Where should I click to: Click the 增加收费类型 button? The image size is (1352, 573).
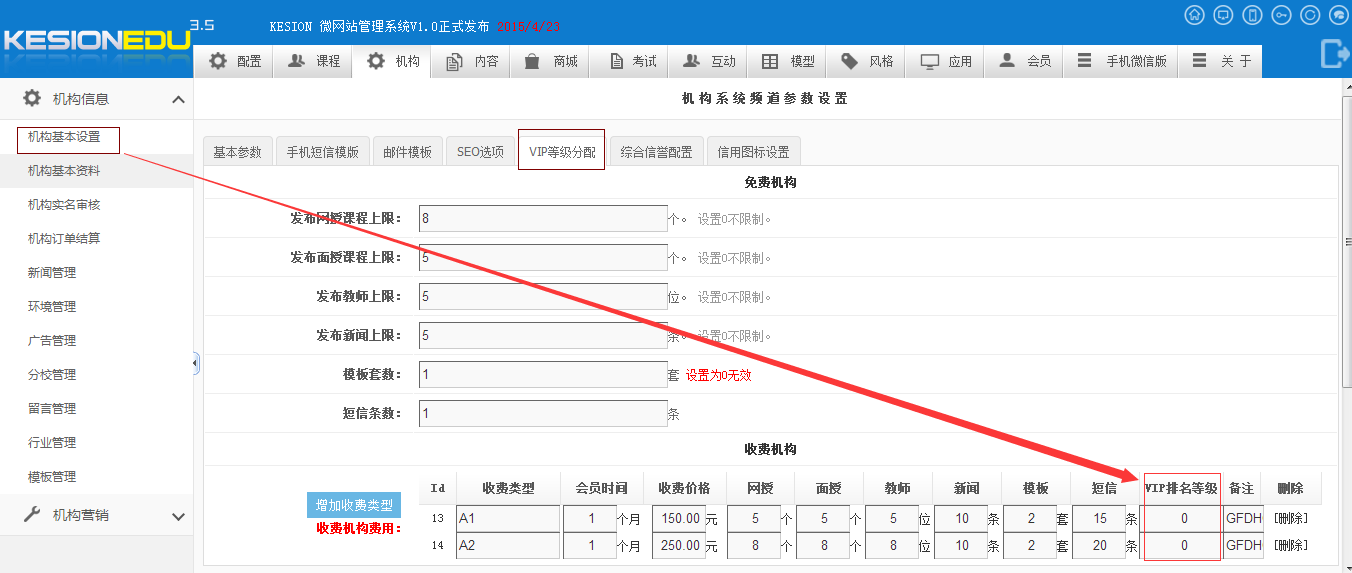pyautogui.click(x=353, y=505)
